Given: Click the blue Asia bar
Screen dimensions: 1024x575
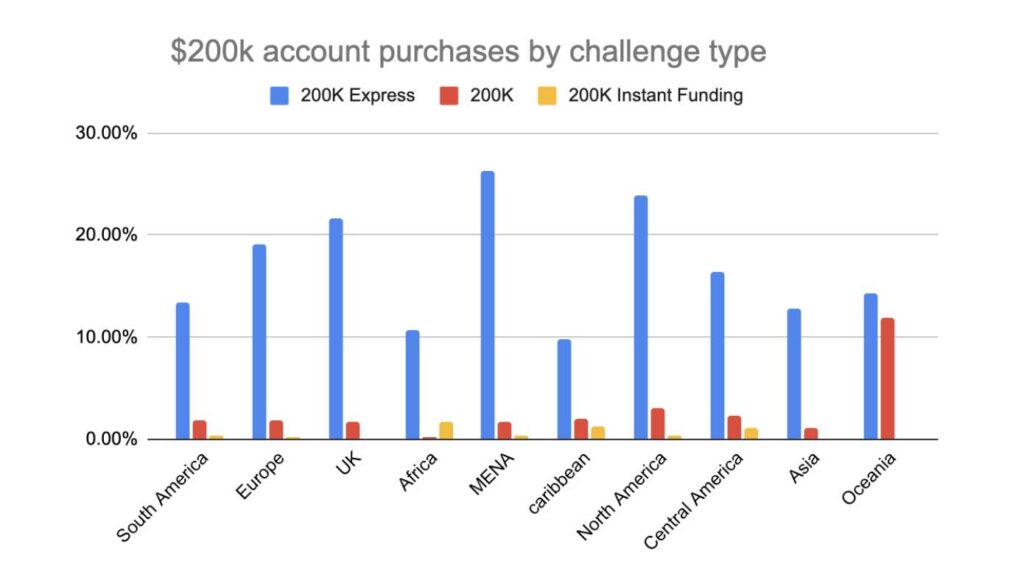Looking at the screenshot, I should (x=794, y=373).
